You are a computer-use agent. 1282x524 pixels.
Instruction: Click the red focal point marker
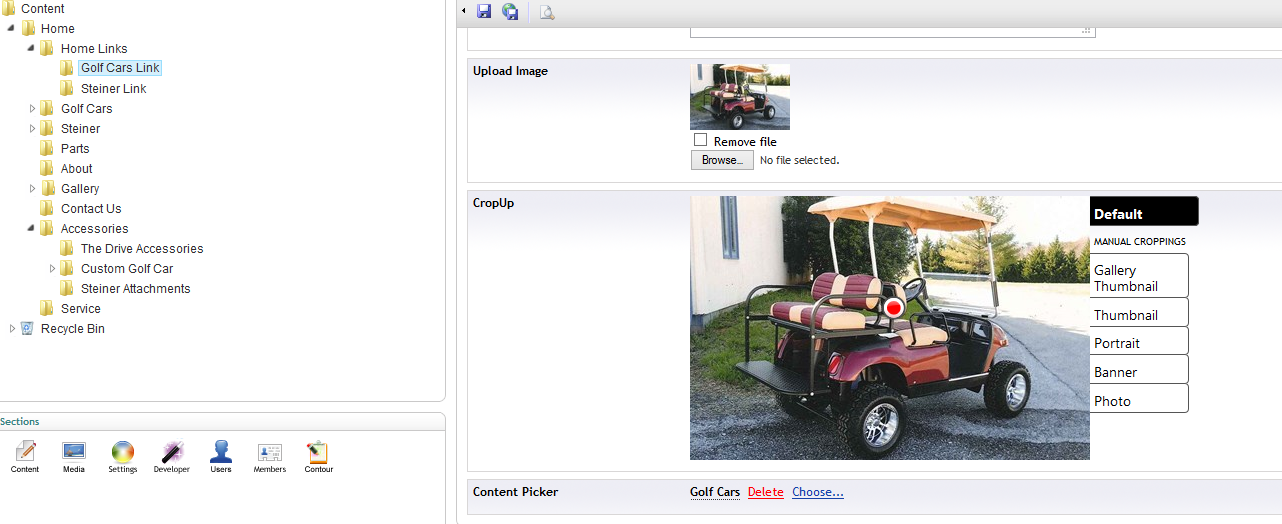pyautogui.click(x=894, y=308)
